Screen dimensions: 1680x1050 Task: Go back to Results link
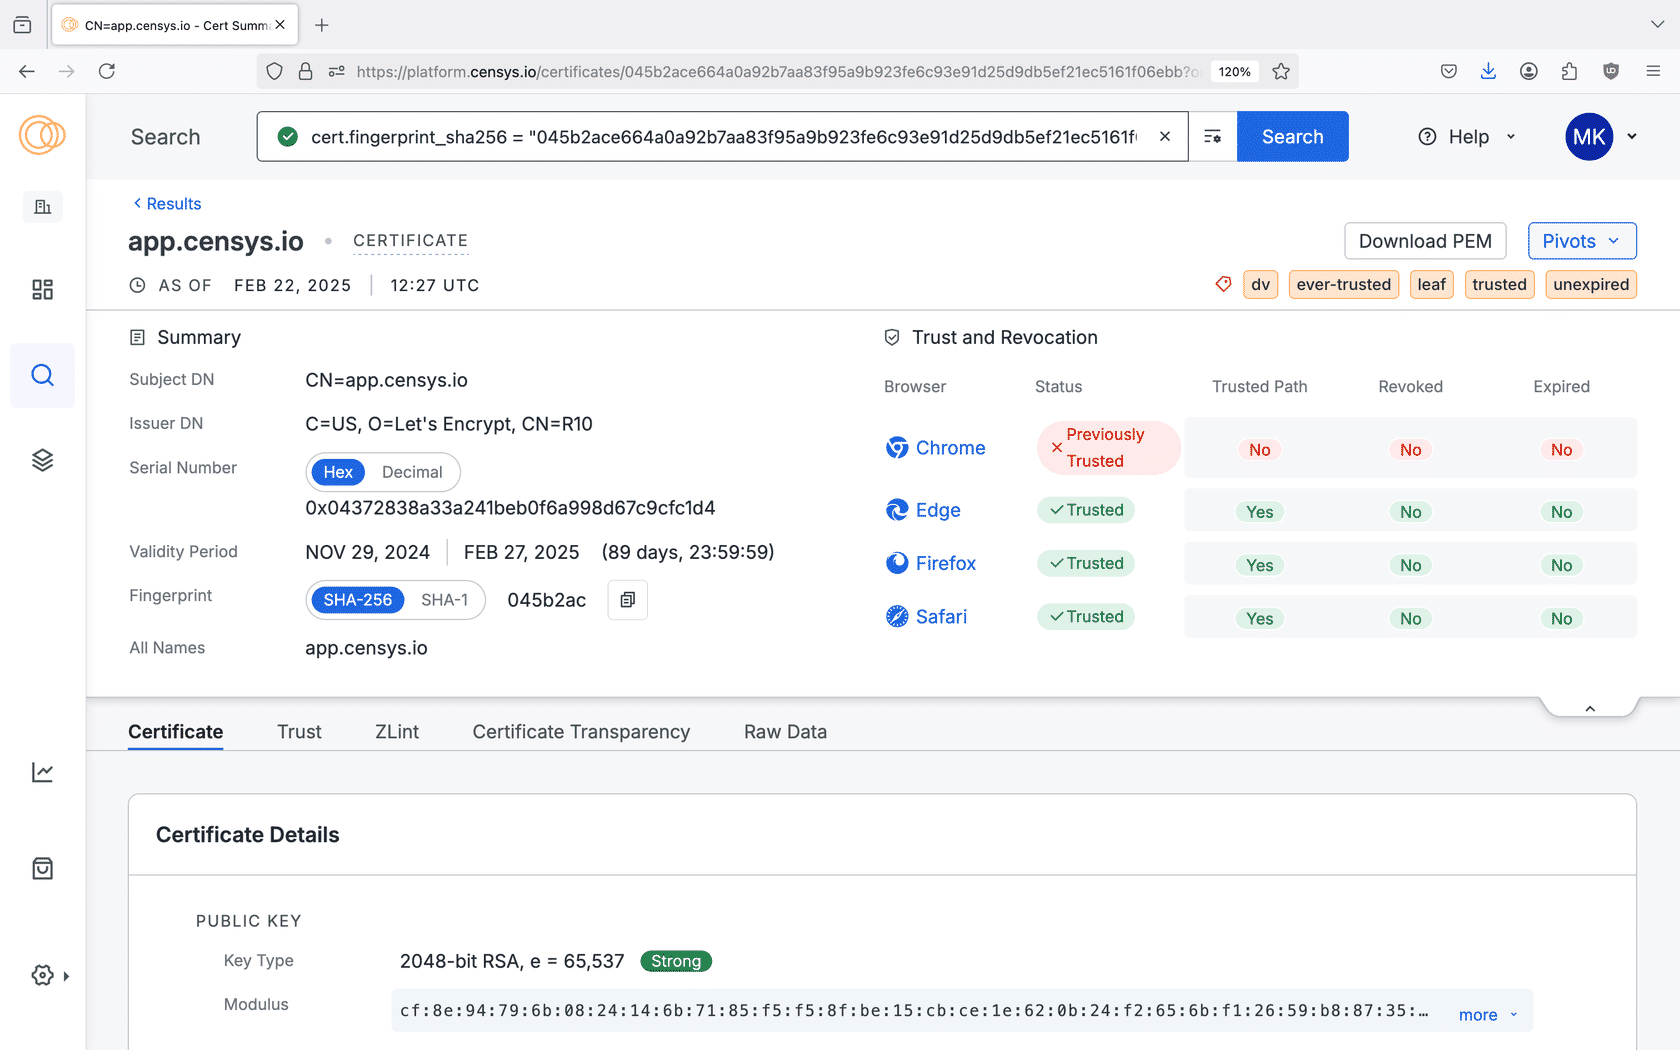tap(167, 204)
